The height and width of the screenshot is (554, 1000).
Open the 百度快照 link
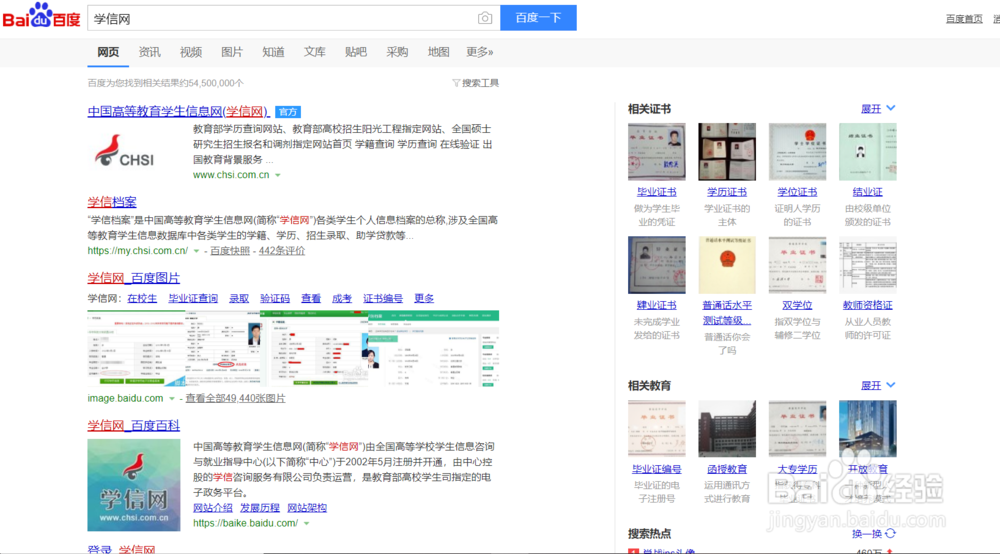(x=230, y=251)
